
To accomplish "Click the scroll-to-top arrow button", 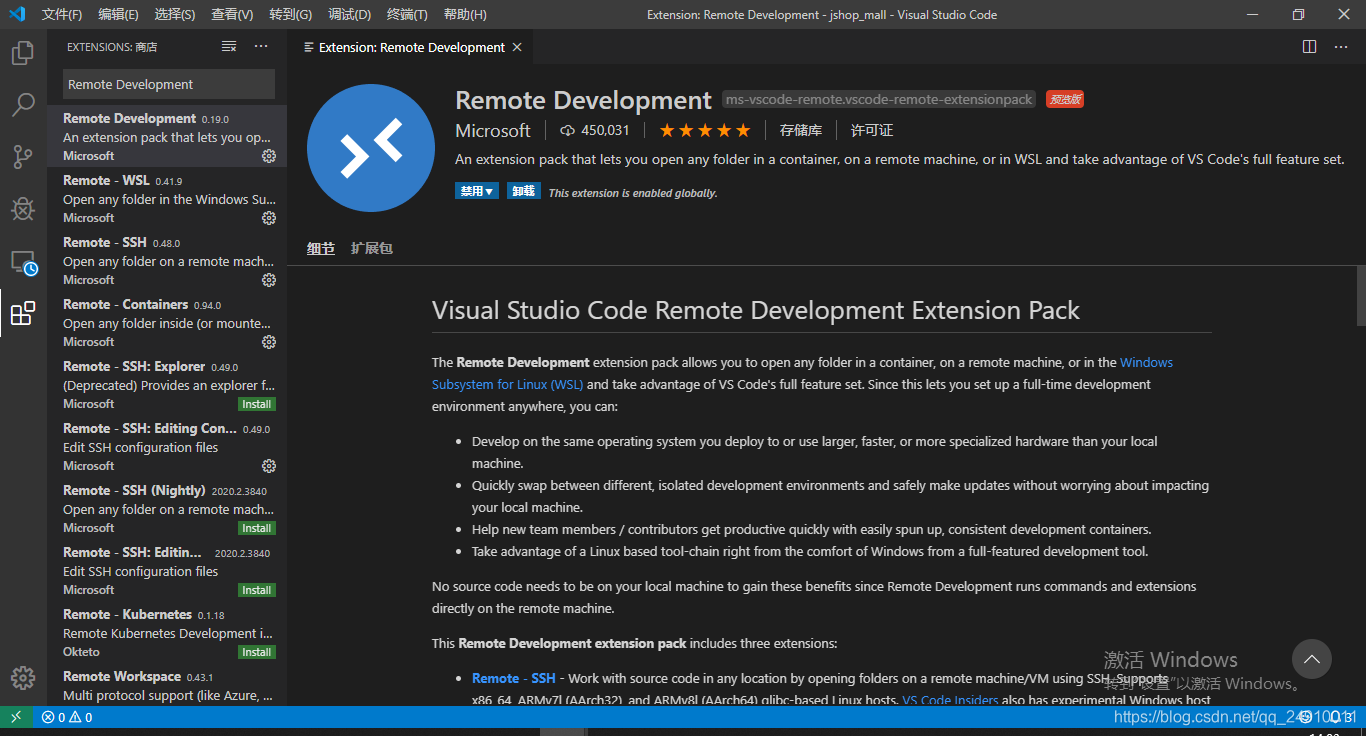I will [x=1312, y=659].
